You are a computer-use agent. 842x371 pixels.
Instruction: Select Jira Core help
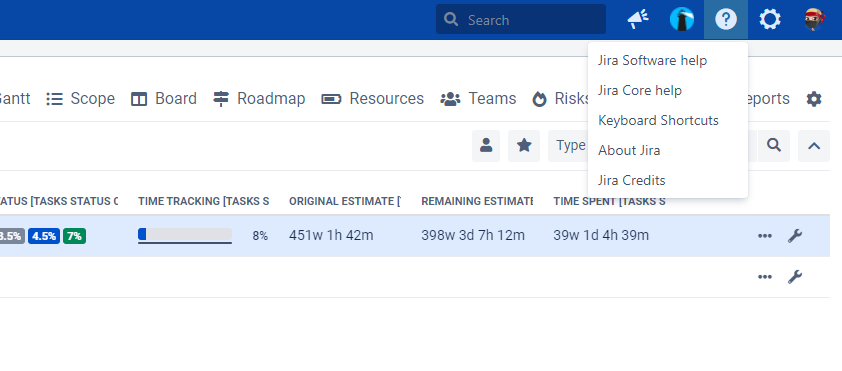click(x=640, y=90)
